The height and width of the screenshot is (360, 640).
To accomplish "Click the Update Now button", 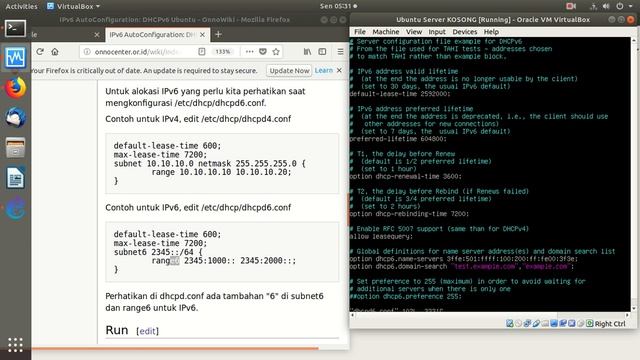I will click(x=289, y=70).
